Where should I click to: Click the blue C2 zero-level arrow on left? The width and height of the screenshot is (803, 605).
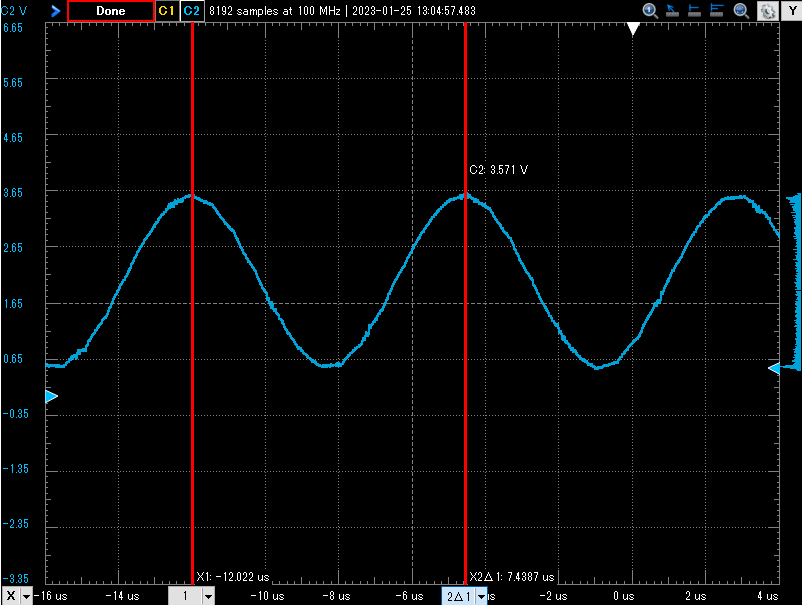click(52, 396)
